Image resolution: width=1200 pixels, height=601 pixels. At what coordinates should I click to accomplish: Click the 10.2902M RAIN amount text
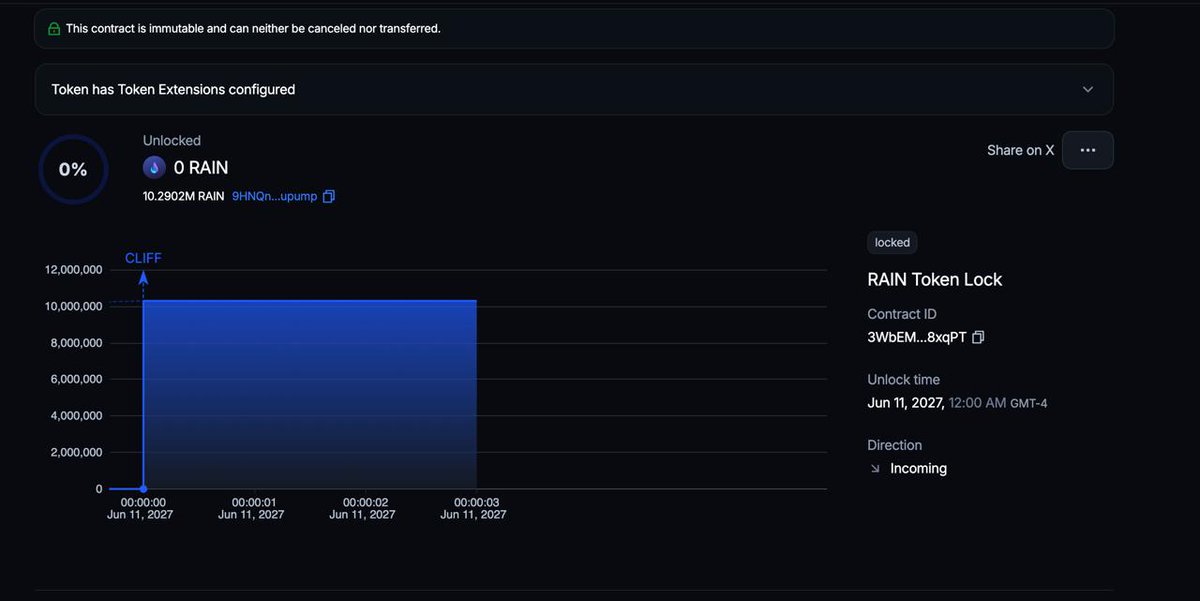click(x=183, y=197)
